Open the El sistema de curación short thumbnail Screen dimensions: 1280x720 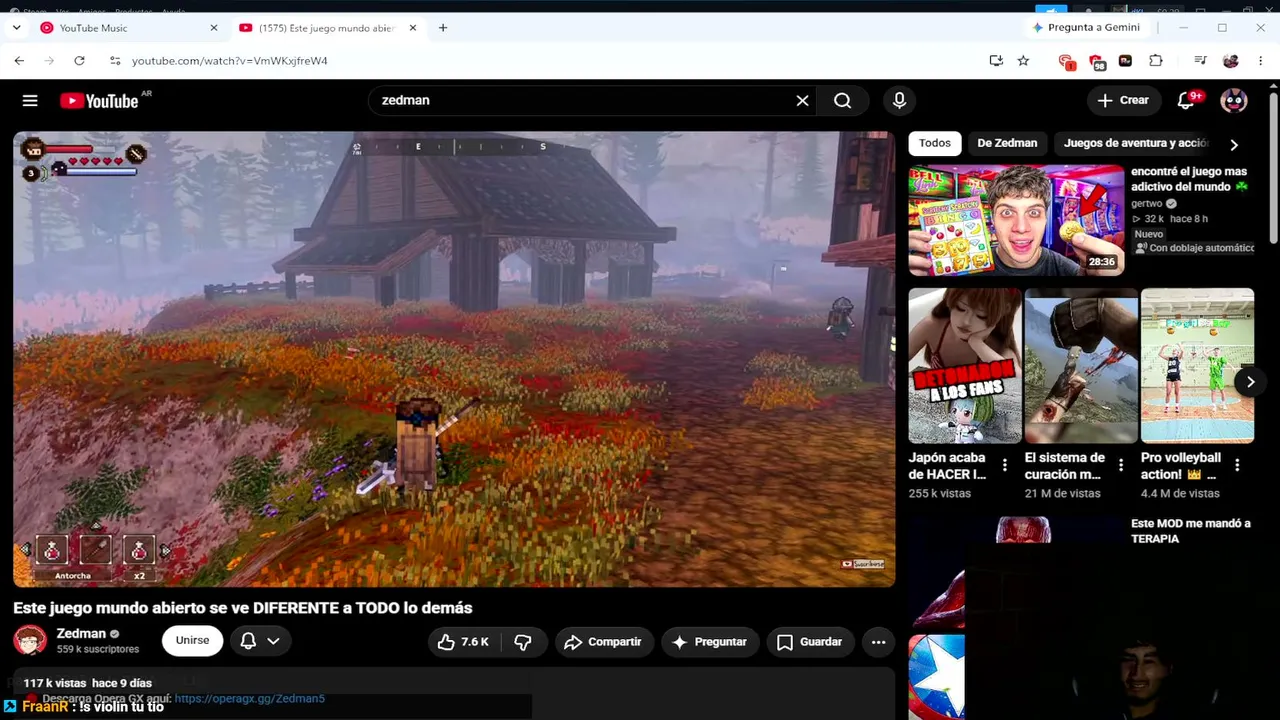pos(1081,366)
